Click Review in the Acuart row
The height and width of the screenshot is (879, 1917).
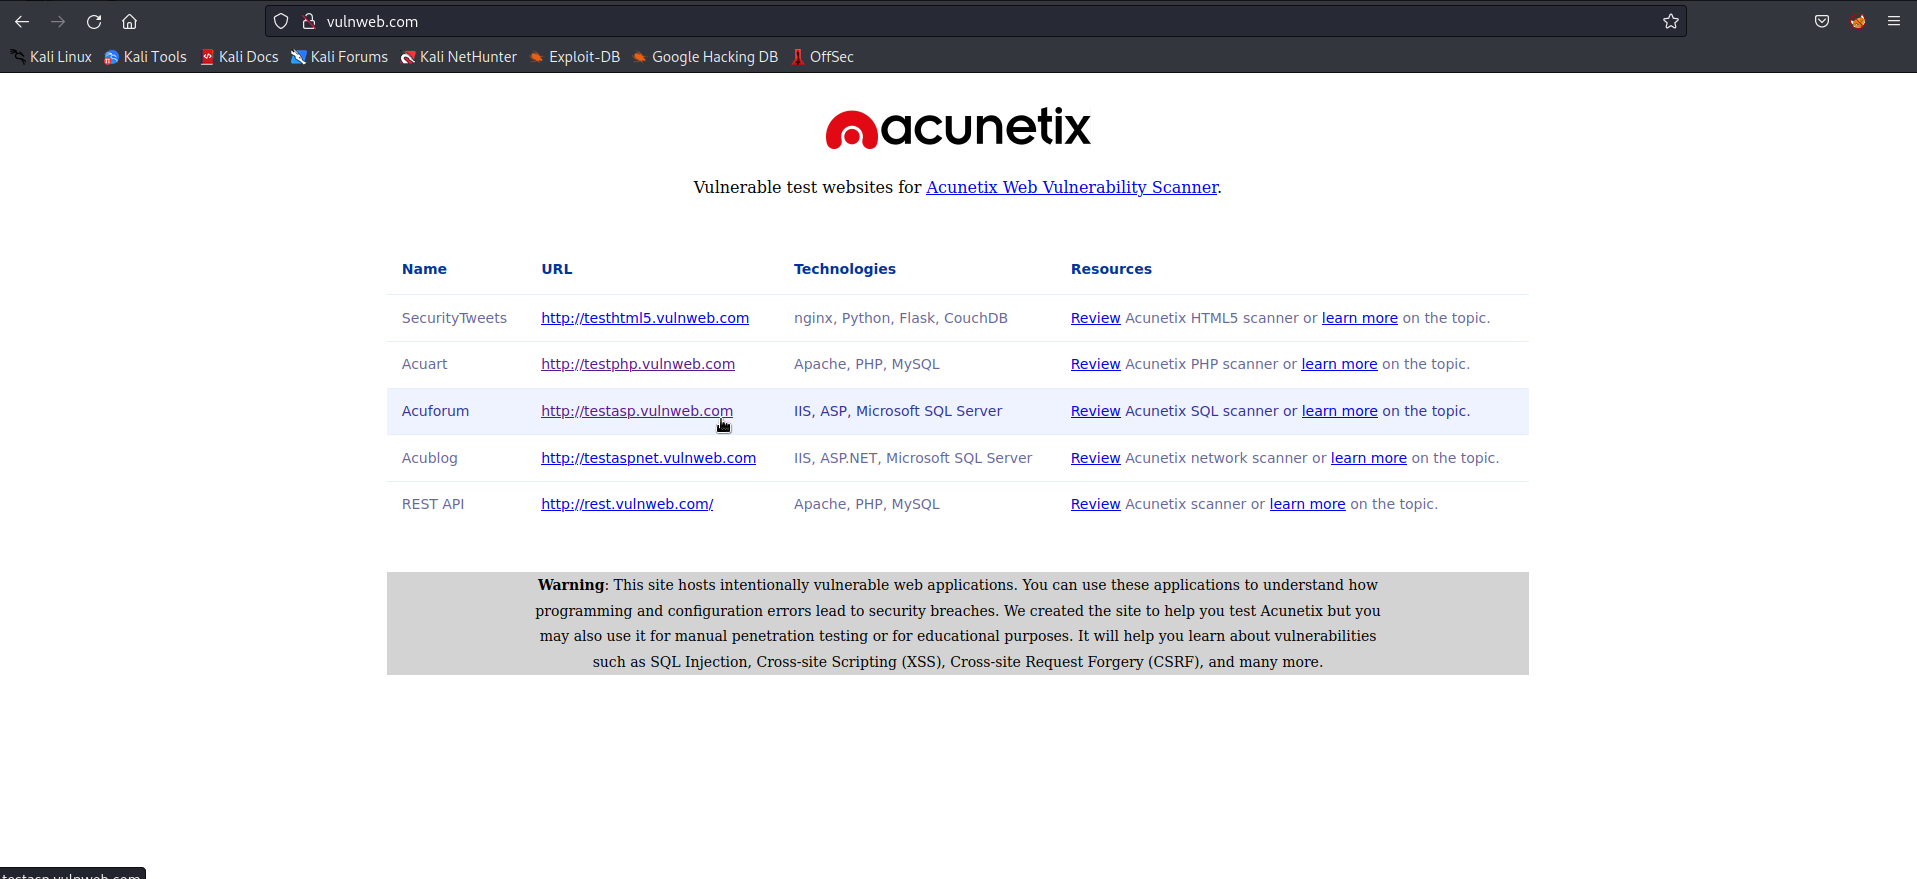click(x=1095, y=364)
